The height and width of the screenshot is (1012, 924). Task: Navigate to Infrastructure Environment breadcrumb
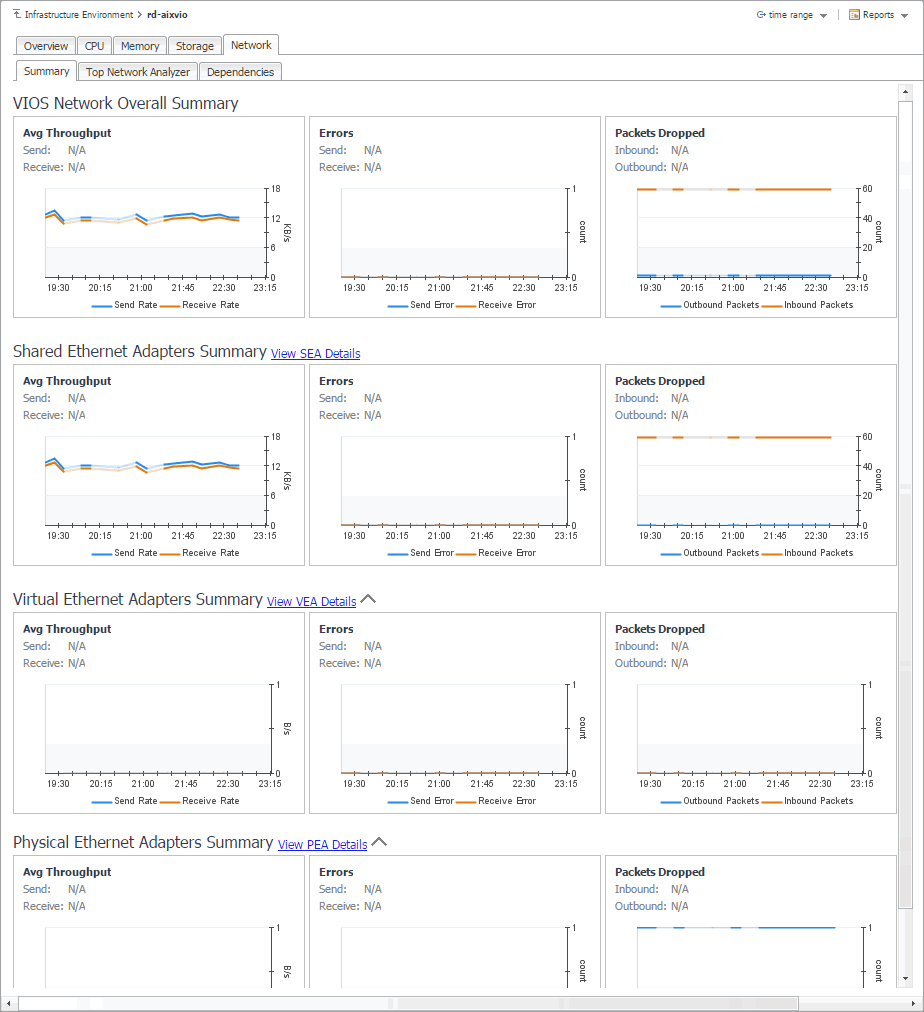78,15
